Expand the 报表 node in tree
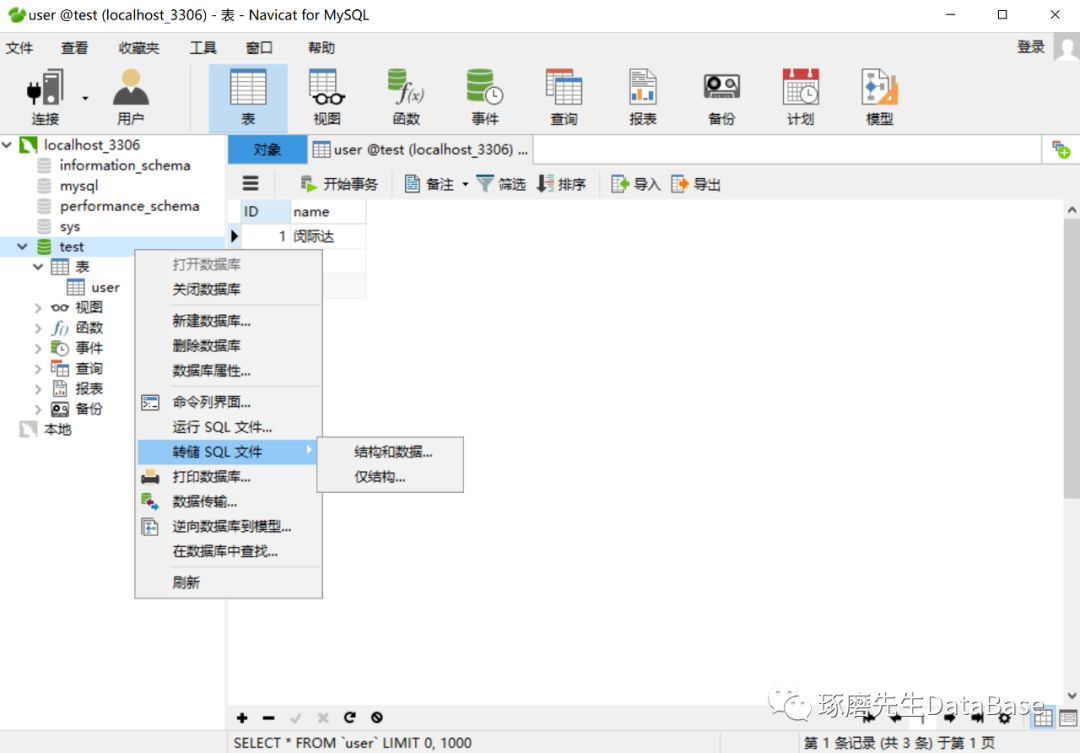 (x=39, y=389)
